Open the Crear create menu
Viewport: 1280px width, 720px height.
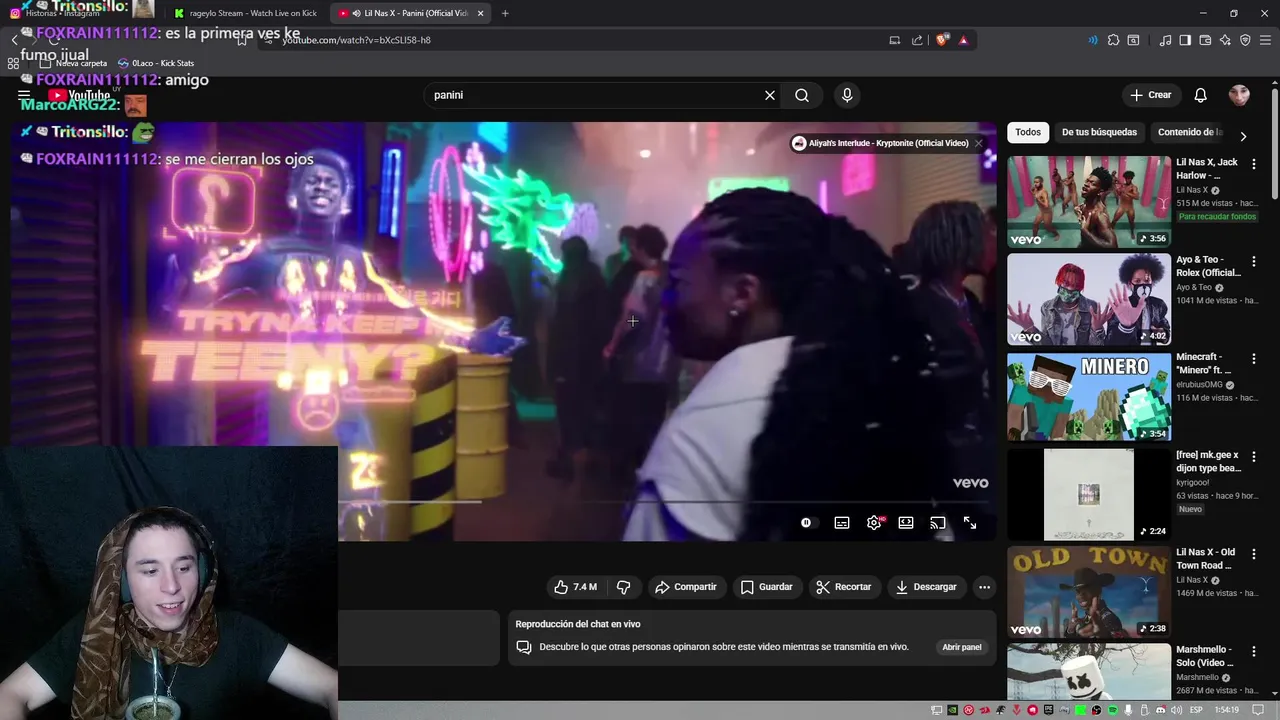tap(1150, 95)
